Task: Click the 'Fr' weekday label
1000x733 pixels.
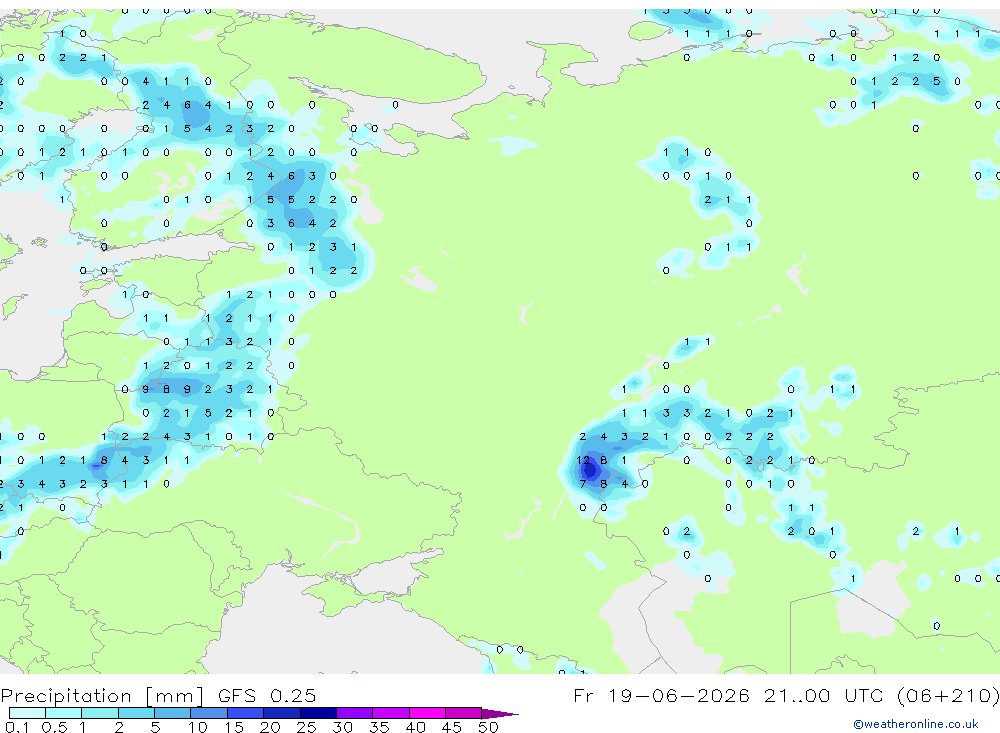Action: point(583,695)
